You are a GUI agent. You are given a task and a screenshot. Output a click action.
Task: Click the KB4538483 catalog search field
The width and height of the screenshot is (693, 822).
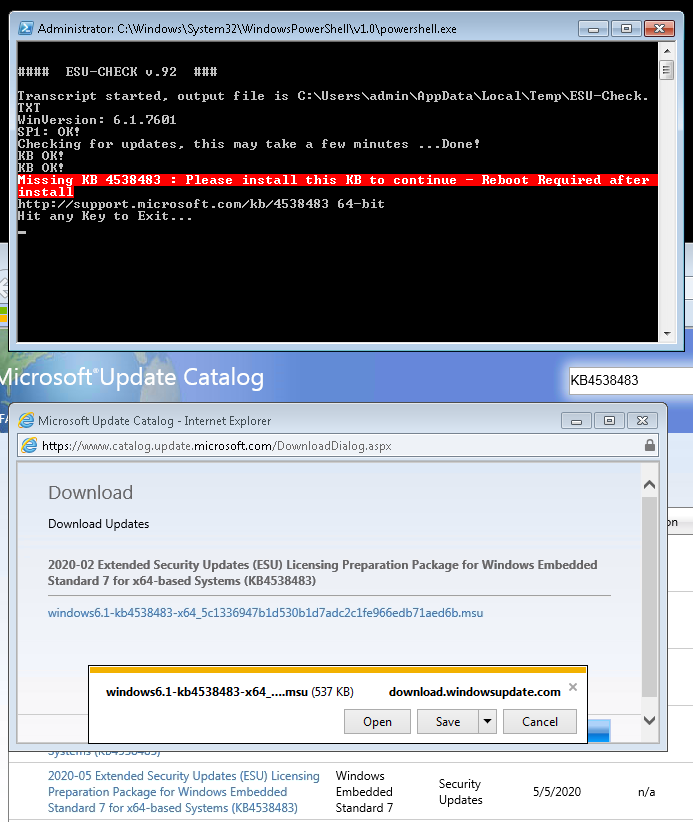631,380
